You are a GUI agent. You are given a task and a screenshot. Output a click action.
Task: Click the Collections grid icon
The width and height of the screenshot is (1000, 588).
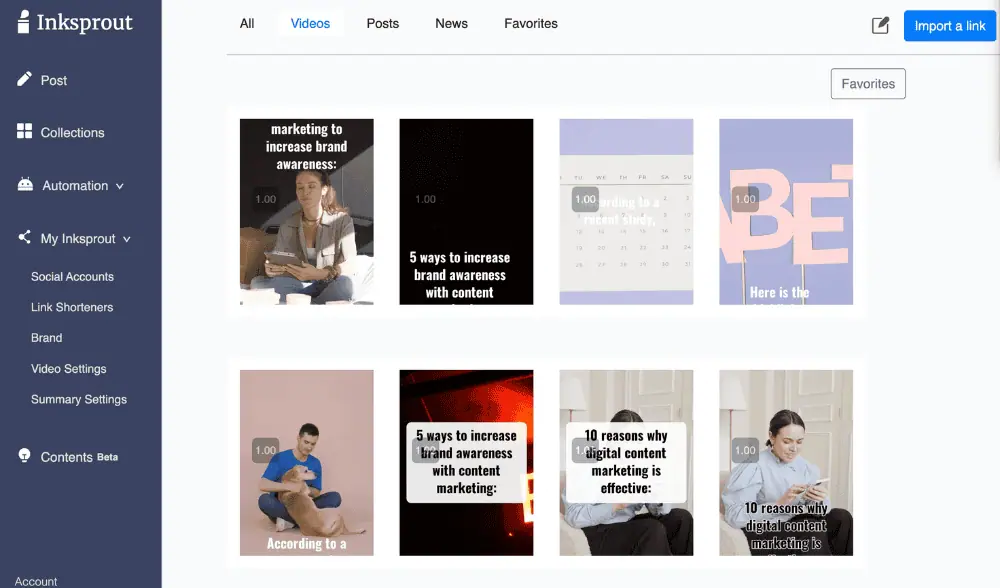25,132
